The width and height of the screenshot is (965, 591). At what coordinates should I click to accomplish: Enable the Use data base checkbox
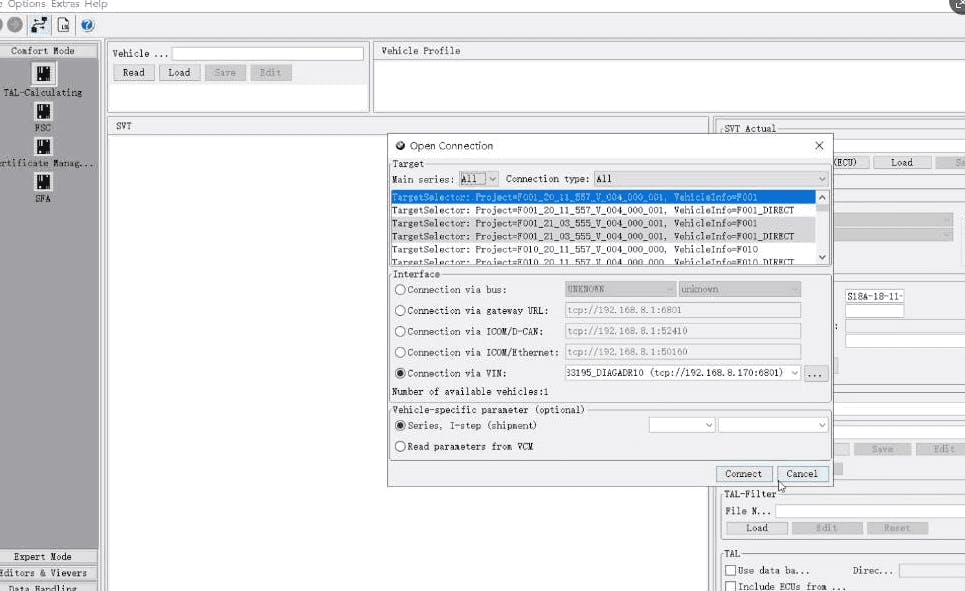[730, 570]
